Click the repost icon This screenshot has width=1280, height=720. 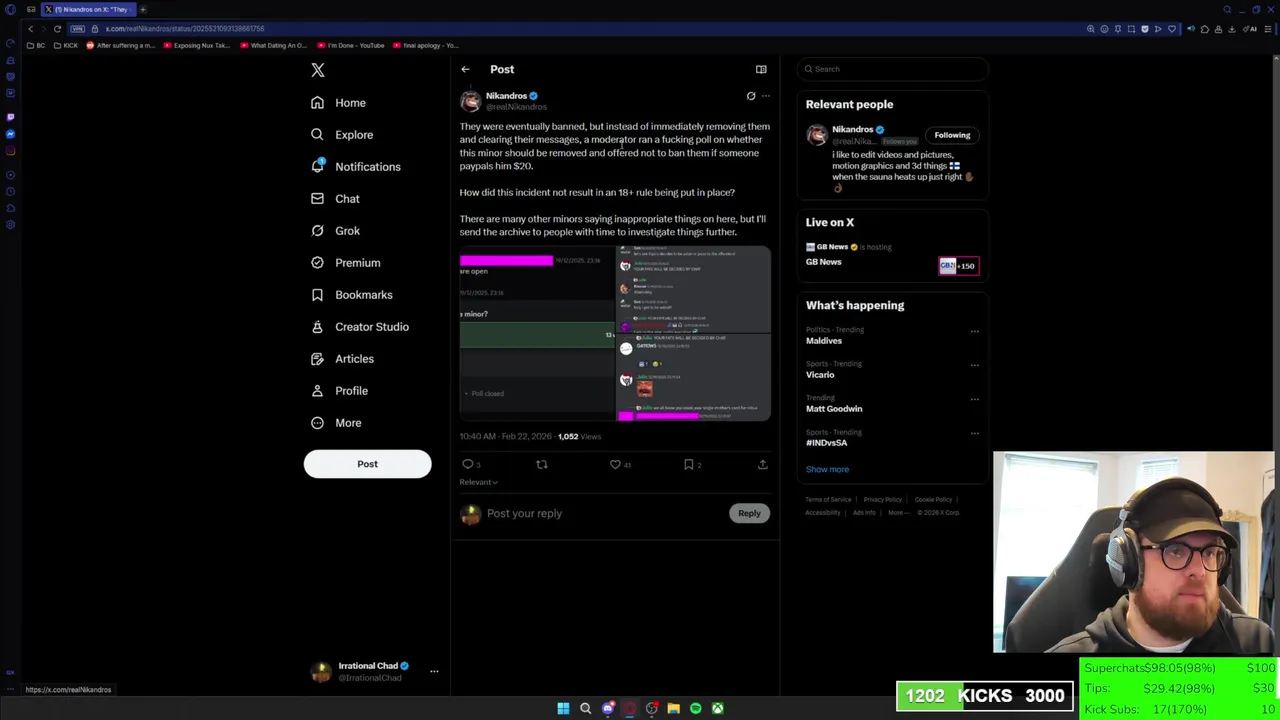pos(542,464)
